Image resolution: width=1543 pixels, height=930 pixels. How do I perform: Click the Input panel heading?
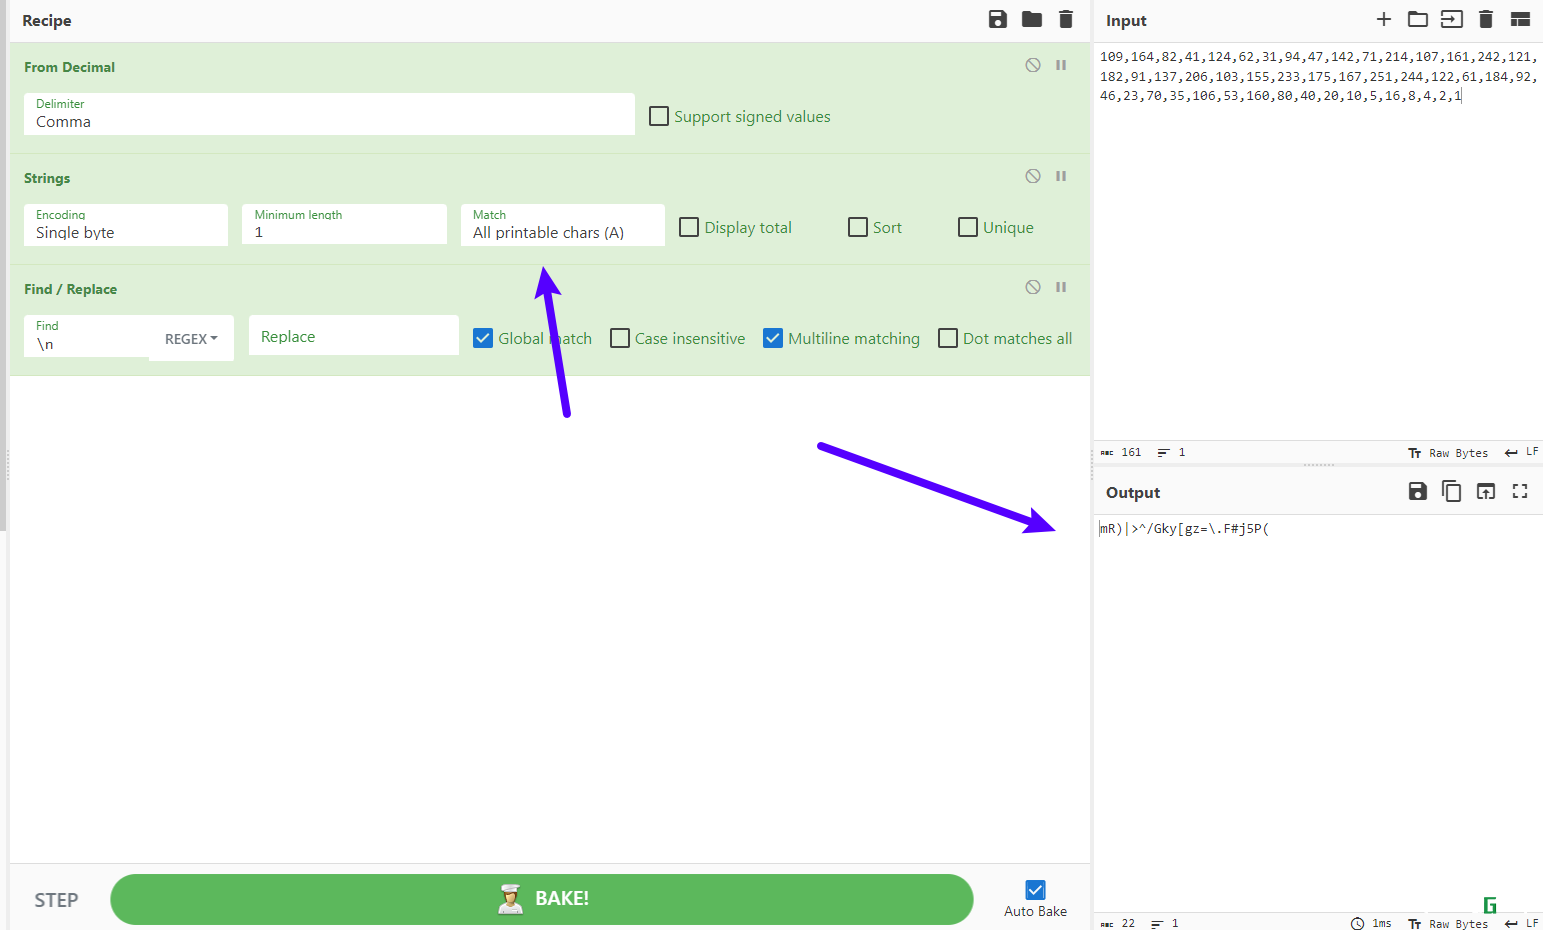pyautogui.click(x=1126, y=20)
